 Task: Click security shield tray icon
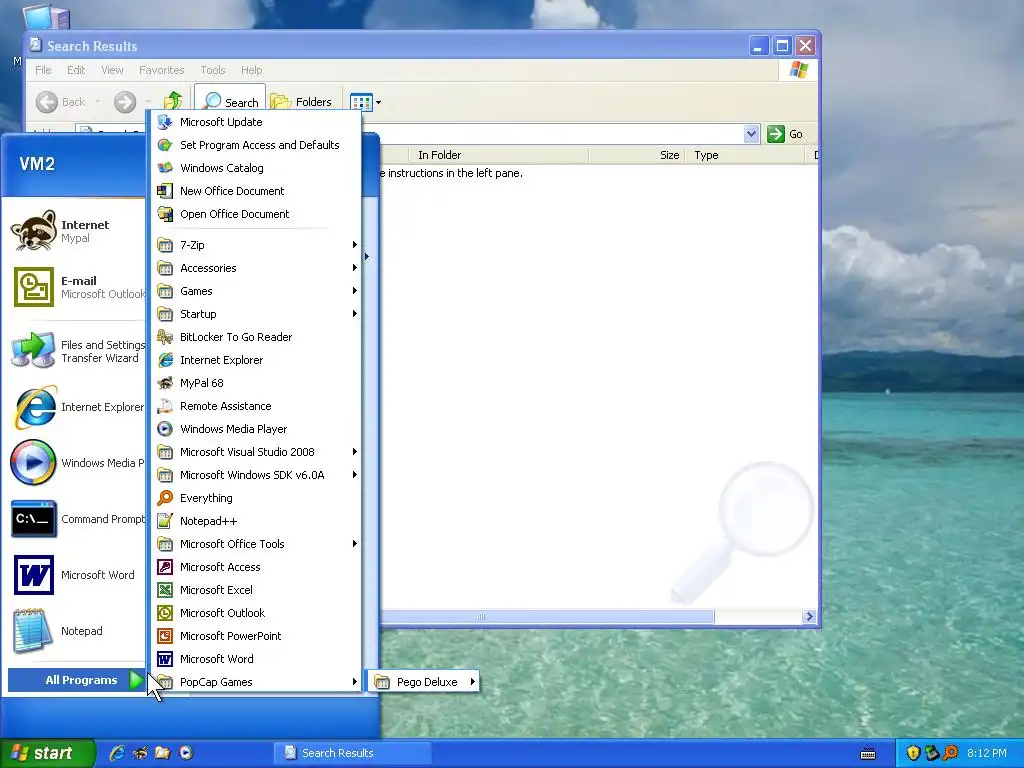click(x=913, y=753)
